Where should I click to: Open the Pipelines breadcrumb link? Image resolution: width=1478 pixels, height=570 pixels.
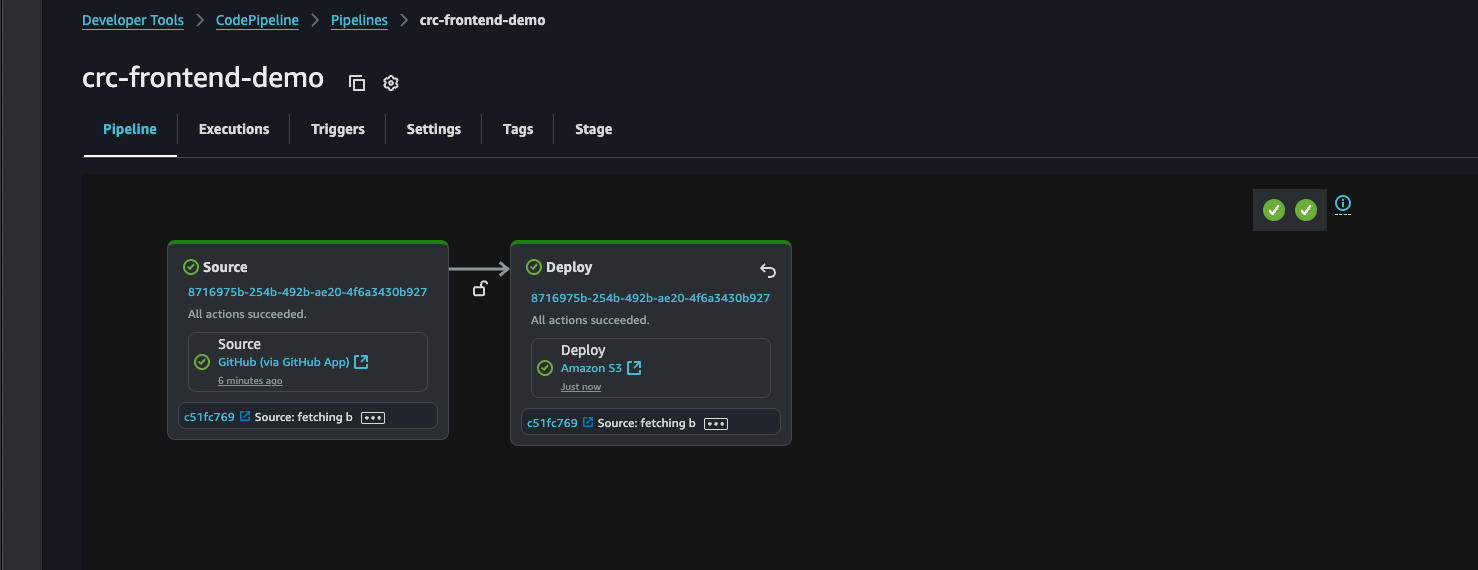[x=359, y=20]
